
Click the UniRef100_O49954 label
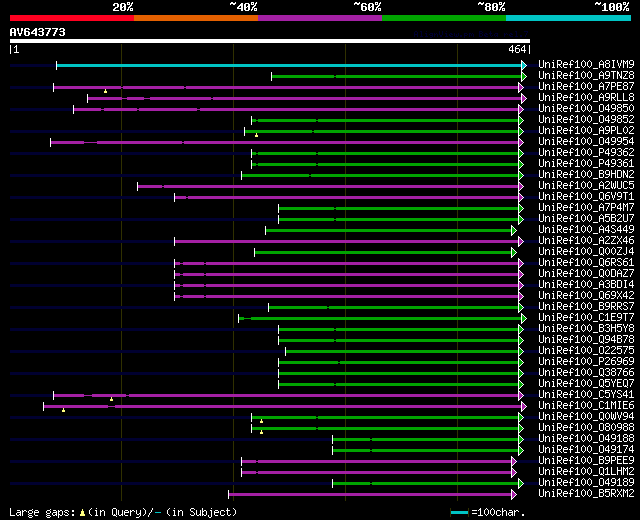point(586,141)
